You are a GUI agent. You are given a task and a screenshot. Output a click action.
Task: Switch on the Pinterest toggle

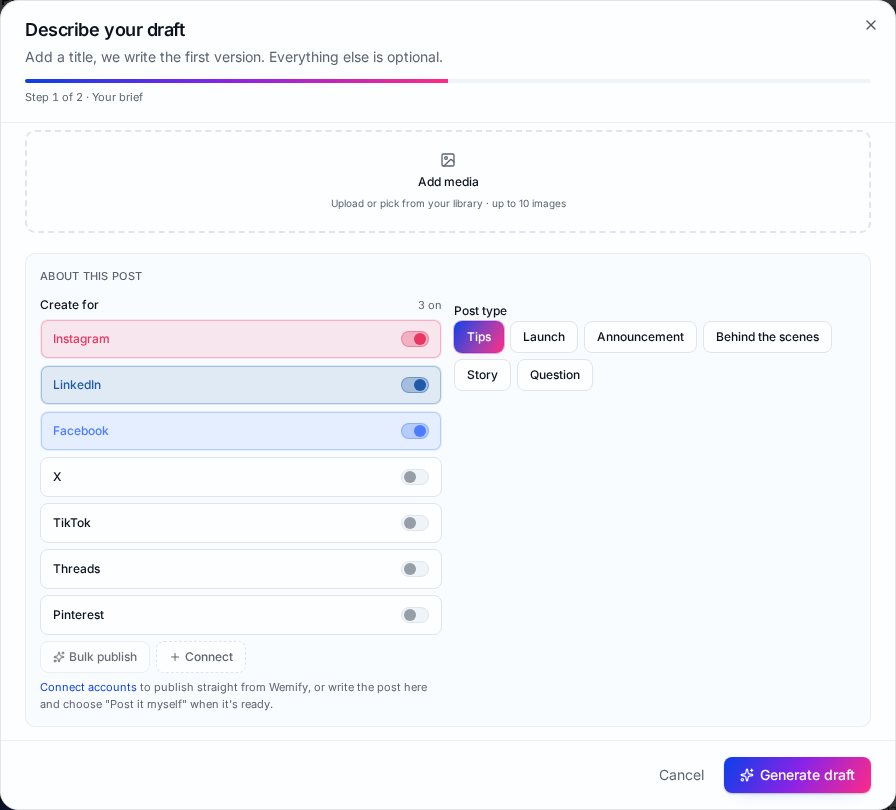pyautogui.click(x=415, y=615)
